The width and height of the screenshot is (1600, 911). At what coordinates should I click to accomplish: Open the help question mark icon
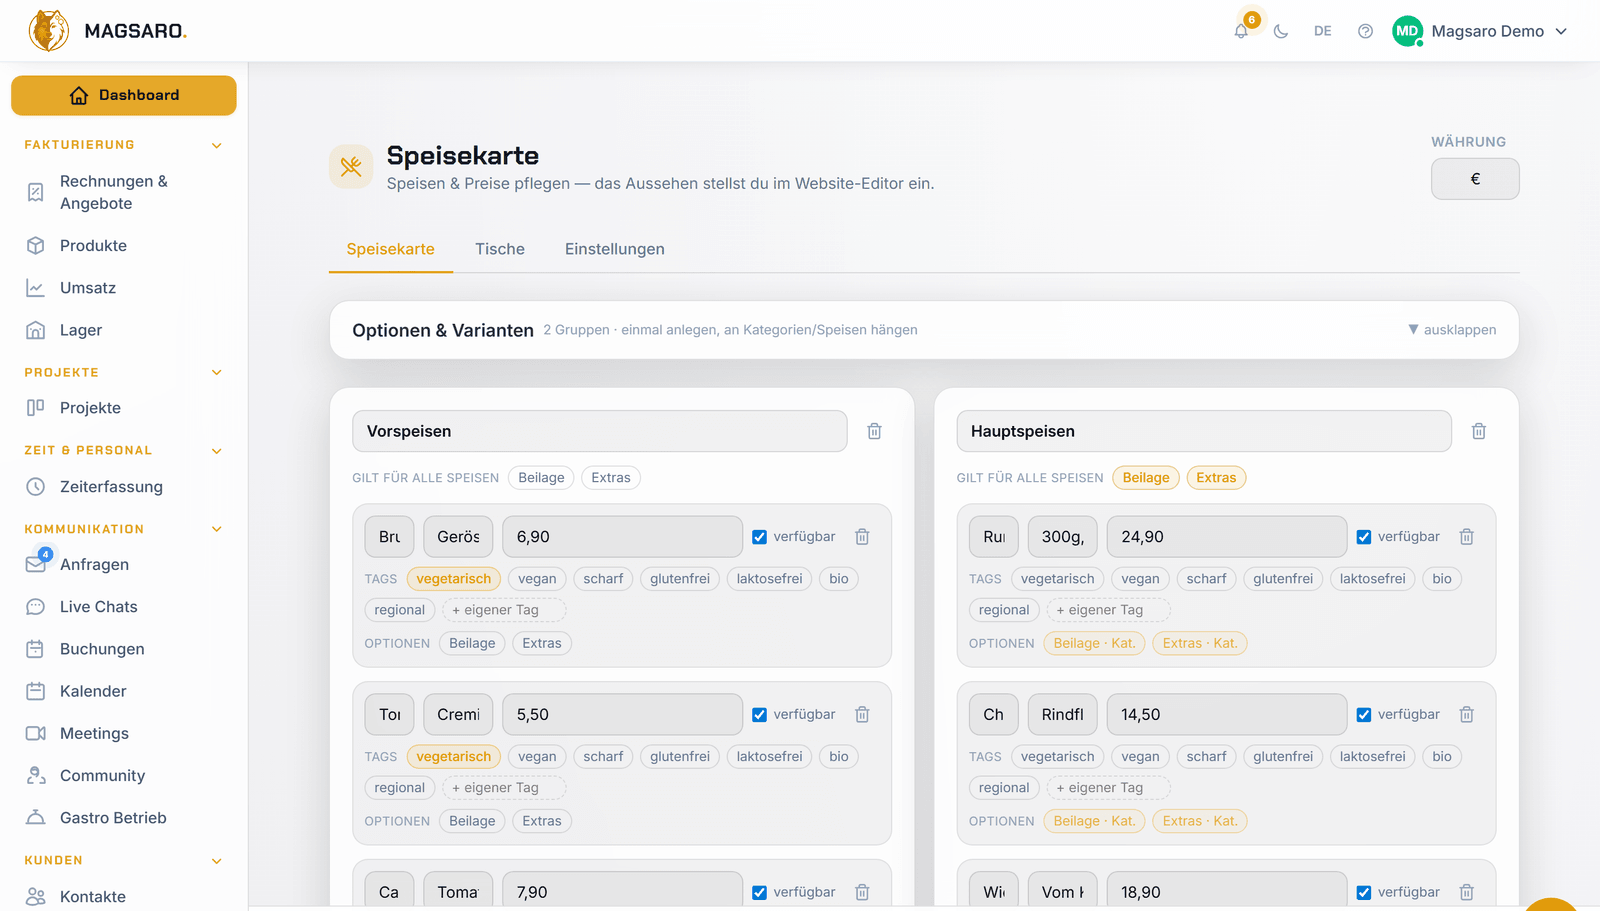coord(1365,31)
